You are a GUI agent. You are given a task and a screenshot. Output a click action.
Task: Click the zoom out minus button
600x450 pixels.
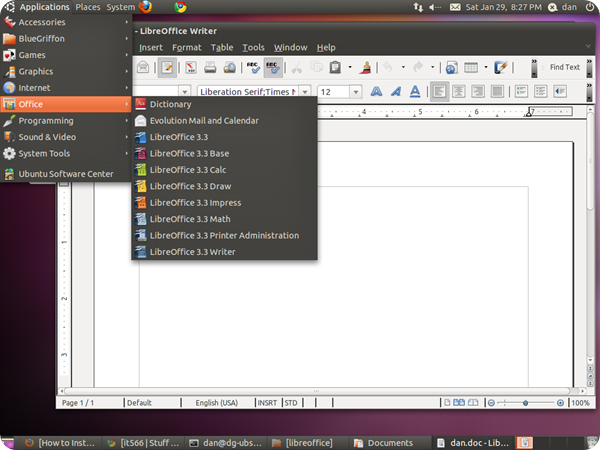(x=491, y=403)
